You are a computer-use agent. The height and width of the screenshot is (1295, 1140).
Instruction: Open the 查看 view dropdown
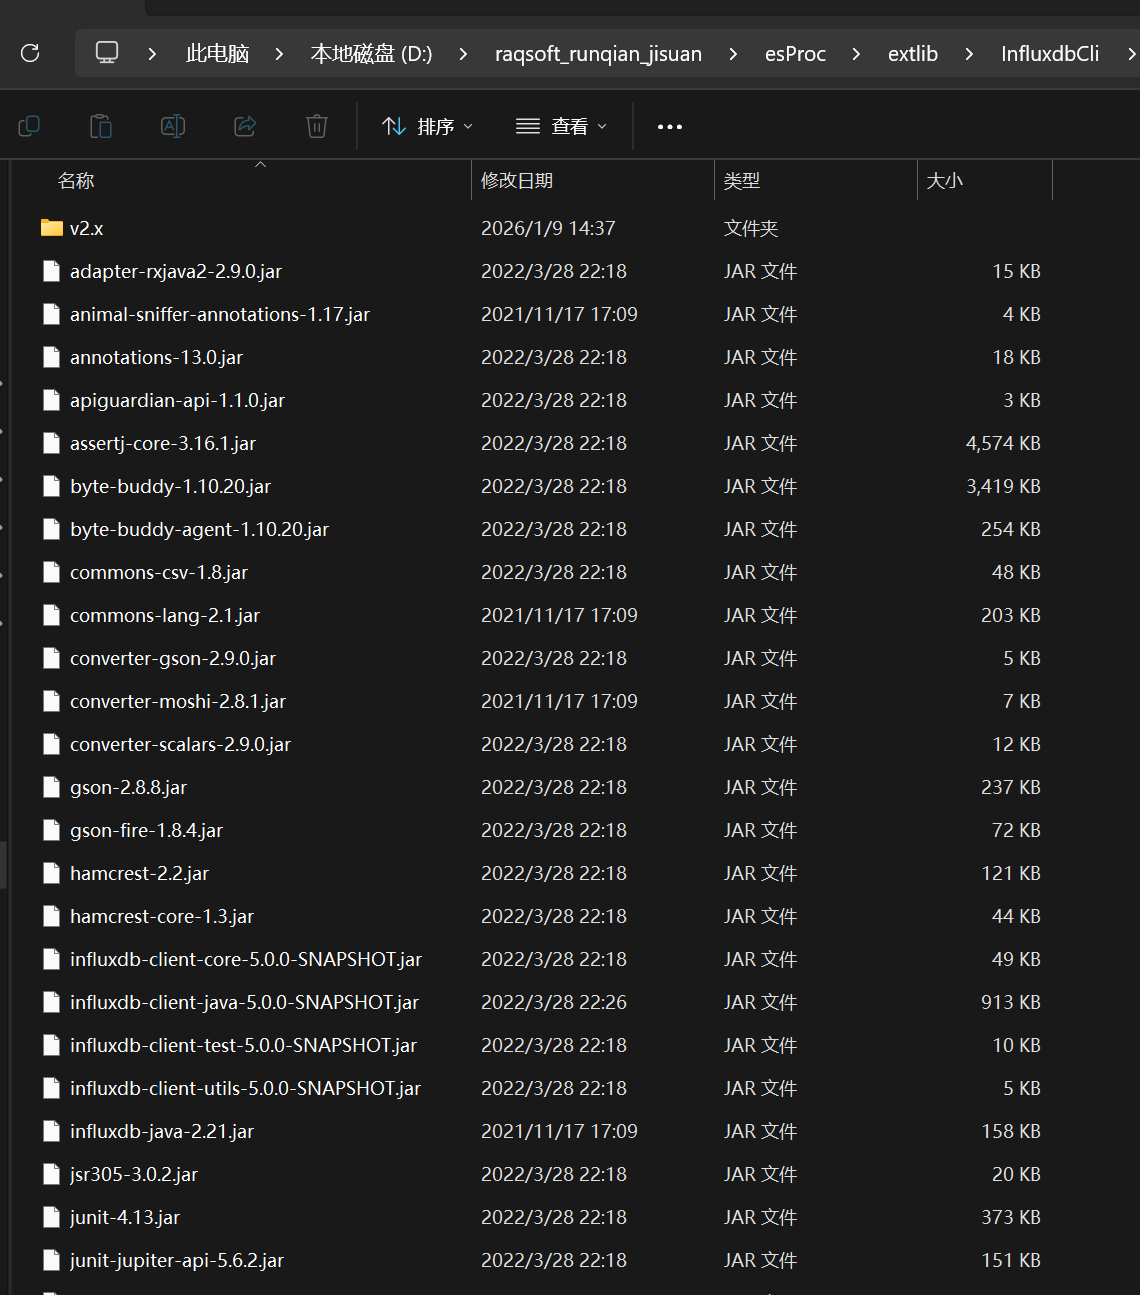[x=561, y=127]
